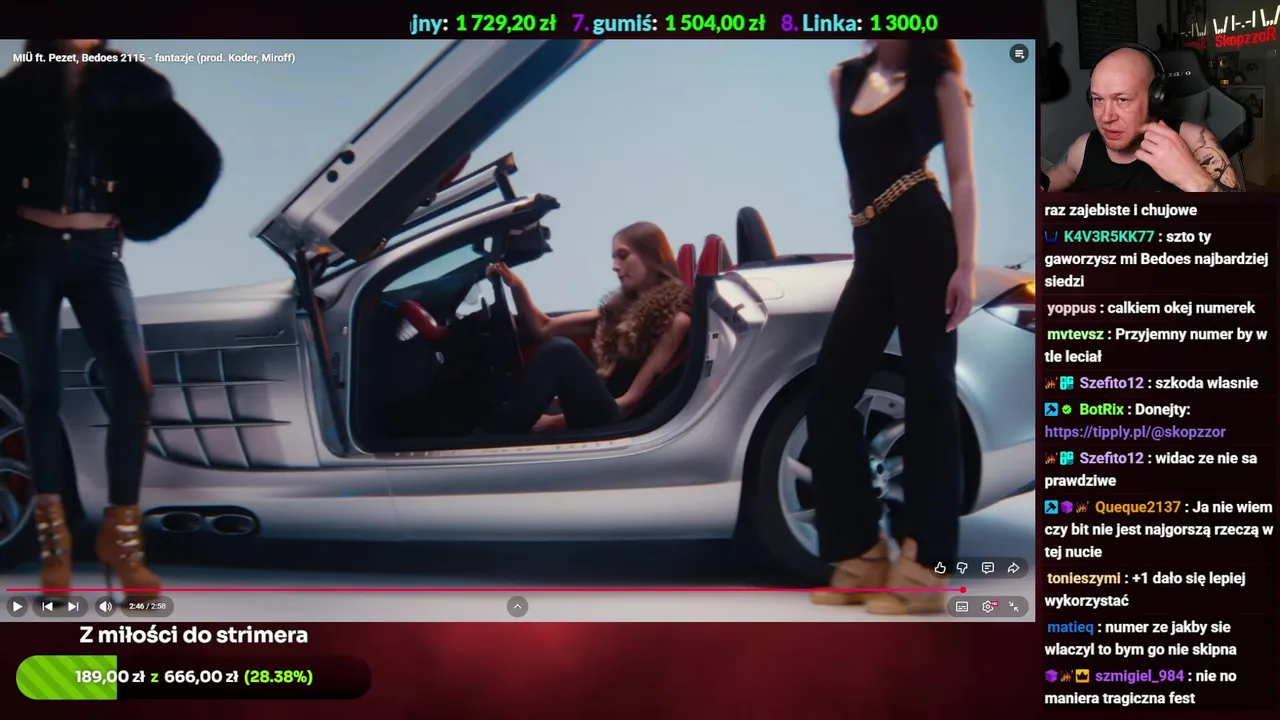This screenshot has width=1280, height=720.
Task: Share the video with the arrow icon
Action: point(1013,568)
